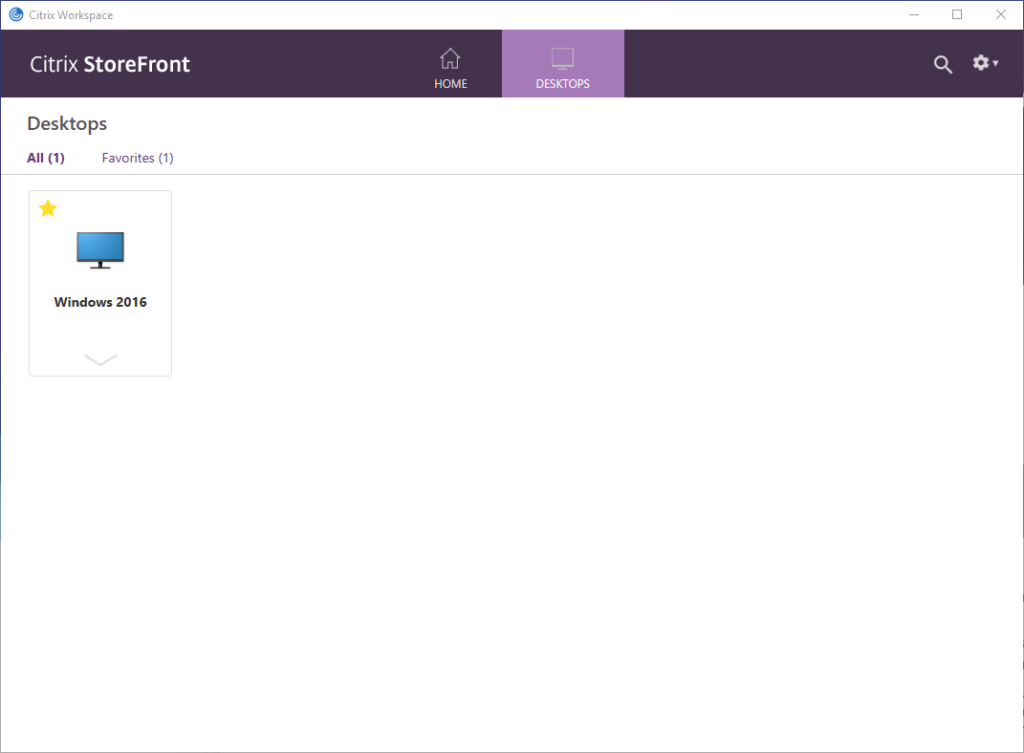Minimize the Citrix Workspace window
The image size is (1024, 753).
pos(914,14)
